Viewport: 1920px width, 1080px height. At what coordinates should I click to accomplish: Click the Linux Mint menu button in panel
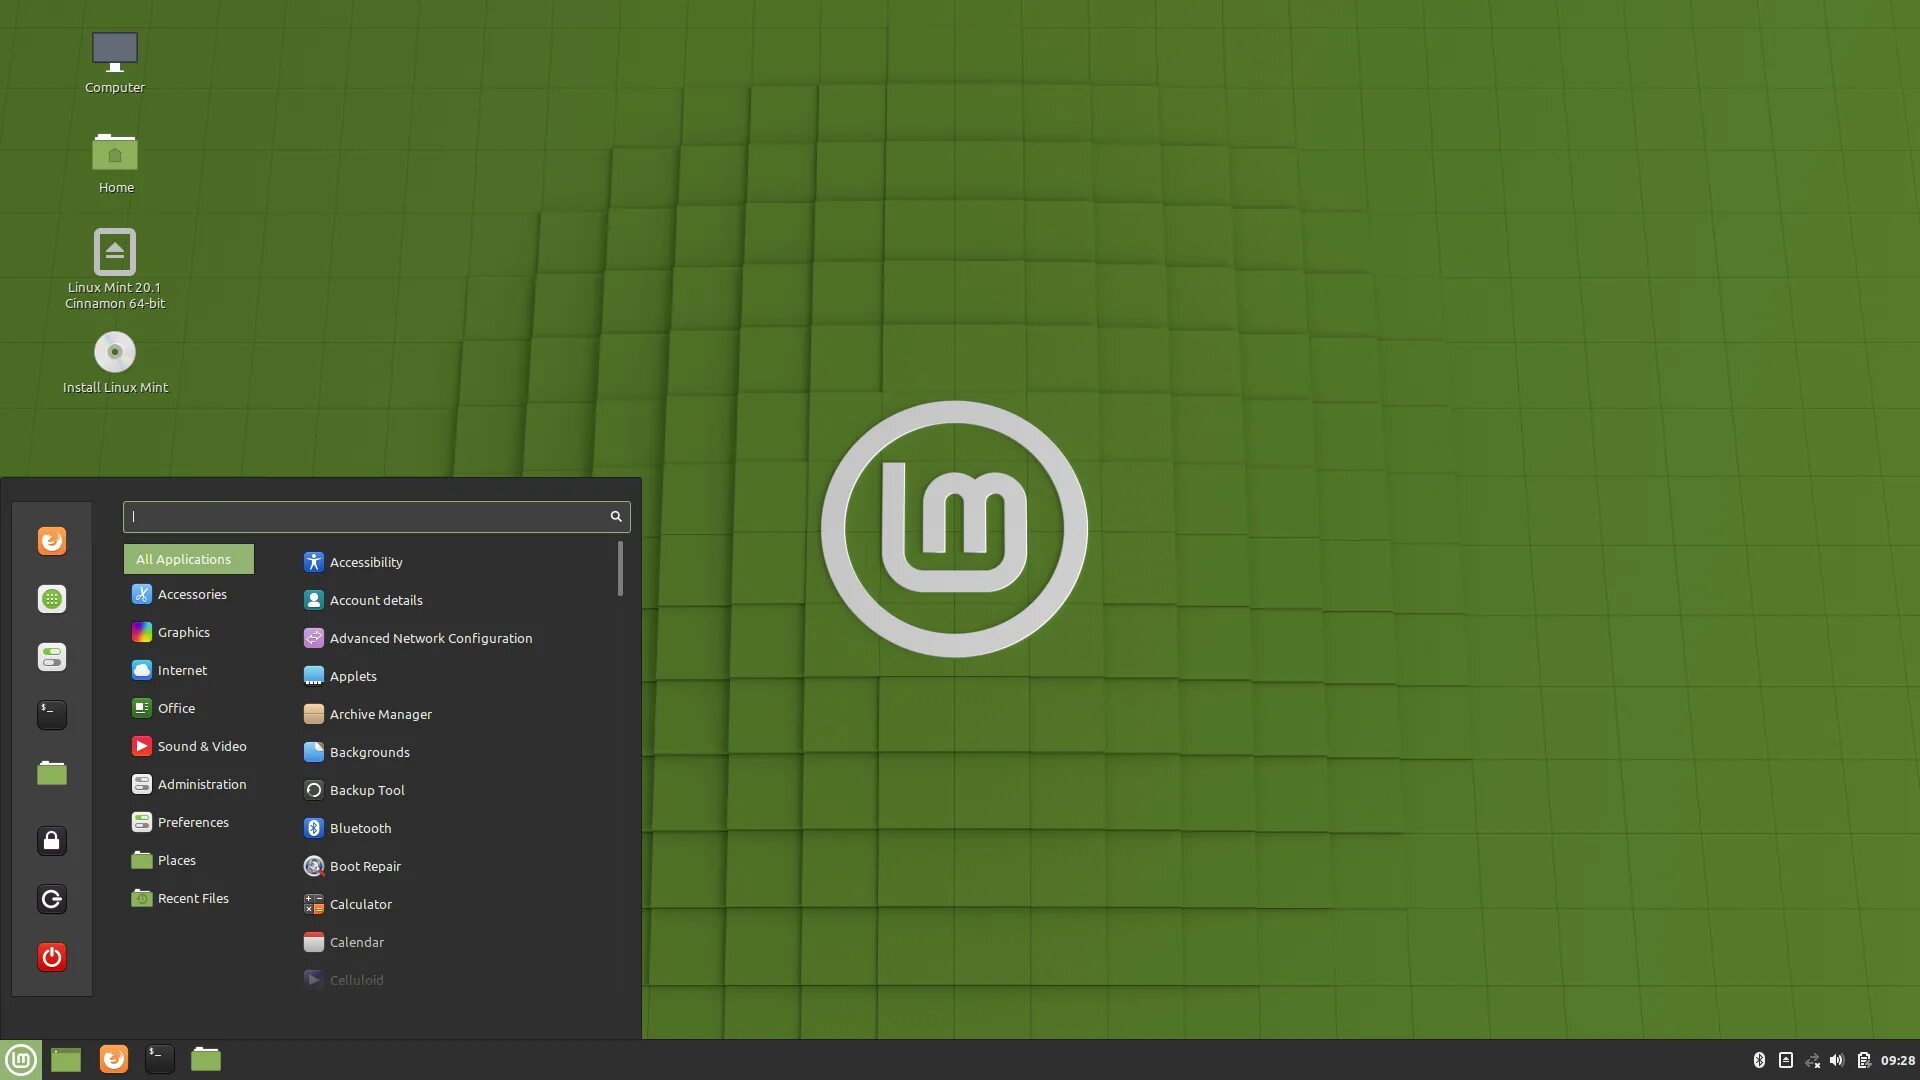pos(21,1060)
